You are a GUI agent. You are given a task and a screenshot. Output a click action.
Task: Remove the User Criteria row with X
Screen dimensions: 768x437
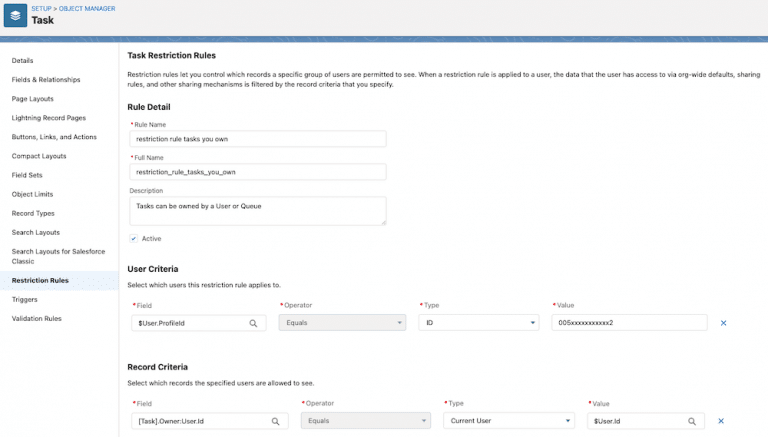tap(723, 323)
